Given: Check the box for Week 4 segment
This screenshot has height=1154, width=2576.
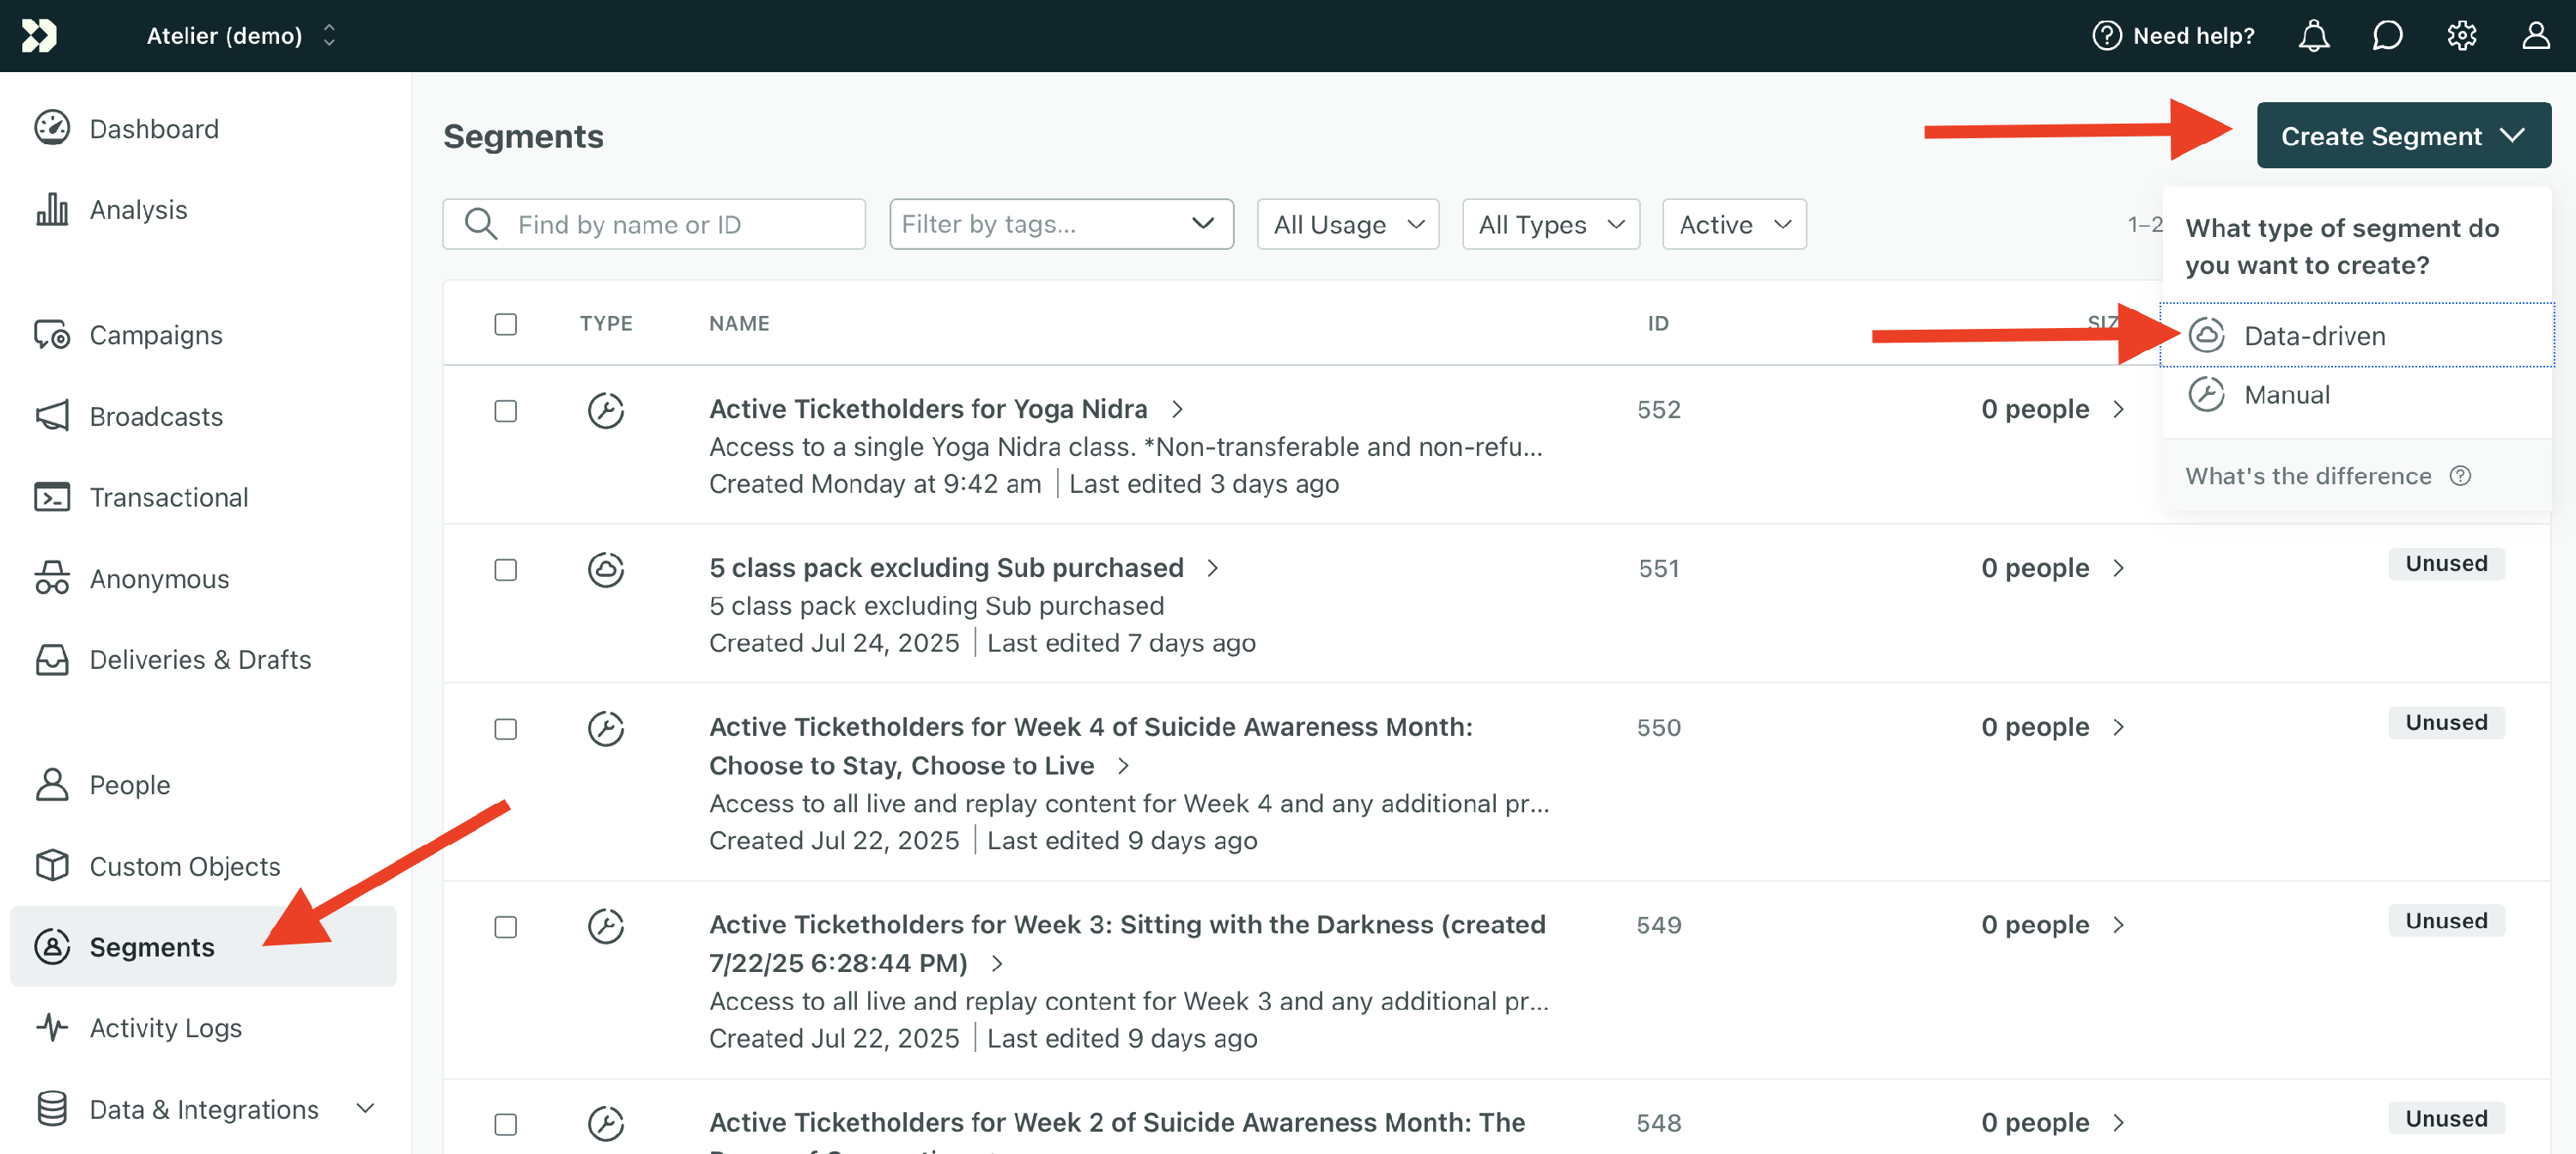Looking at the screenshot, I should click(x=506, y=729).
